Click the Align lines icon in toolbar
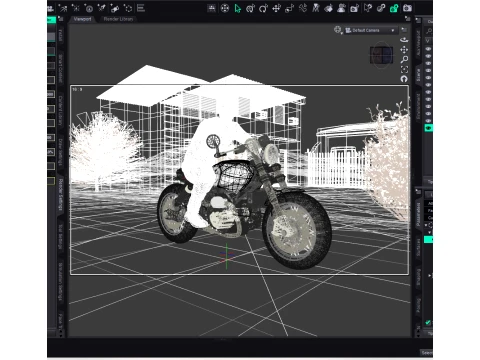Screen dimensions: 480x360 click(x=141, y=8)
